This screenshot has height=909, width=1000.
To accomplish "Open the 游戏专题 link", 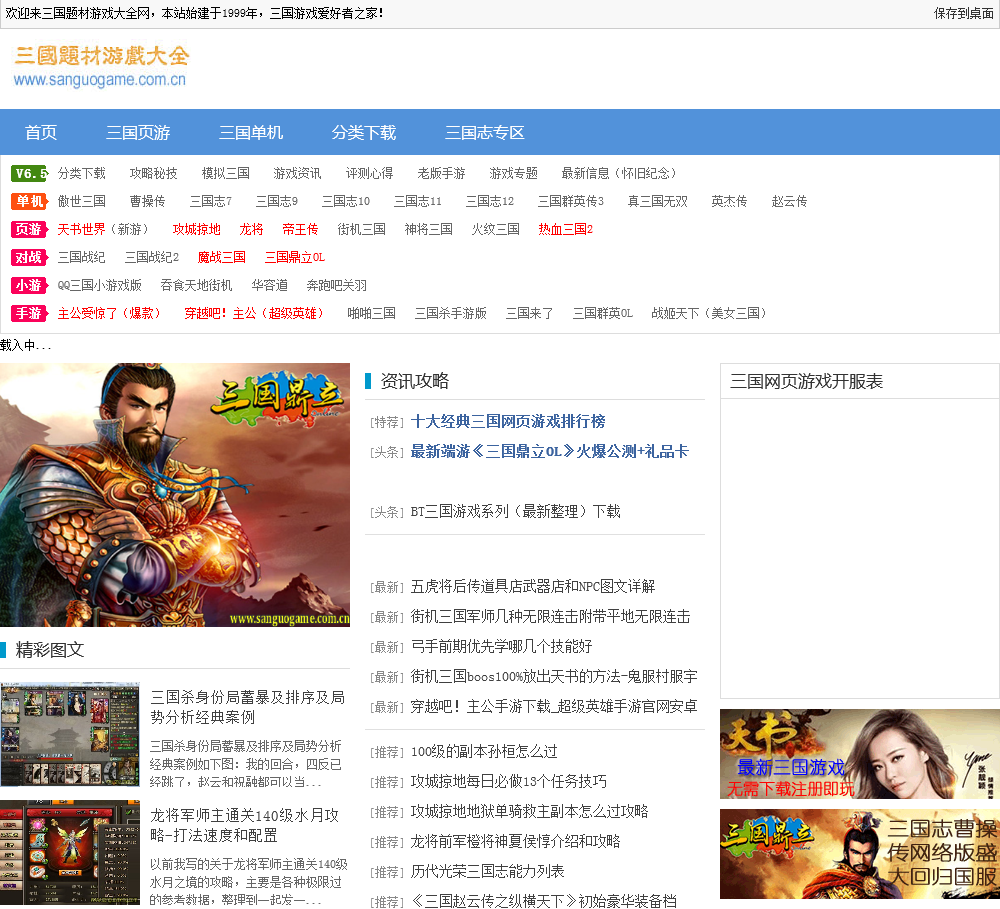I will (513, 174).
